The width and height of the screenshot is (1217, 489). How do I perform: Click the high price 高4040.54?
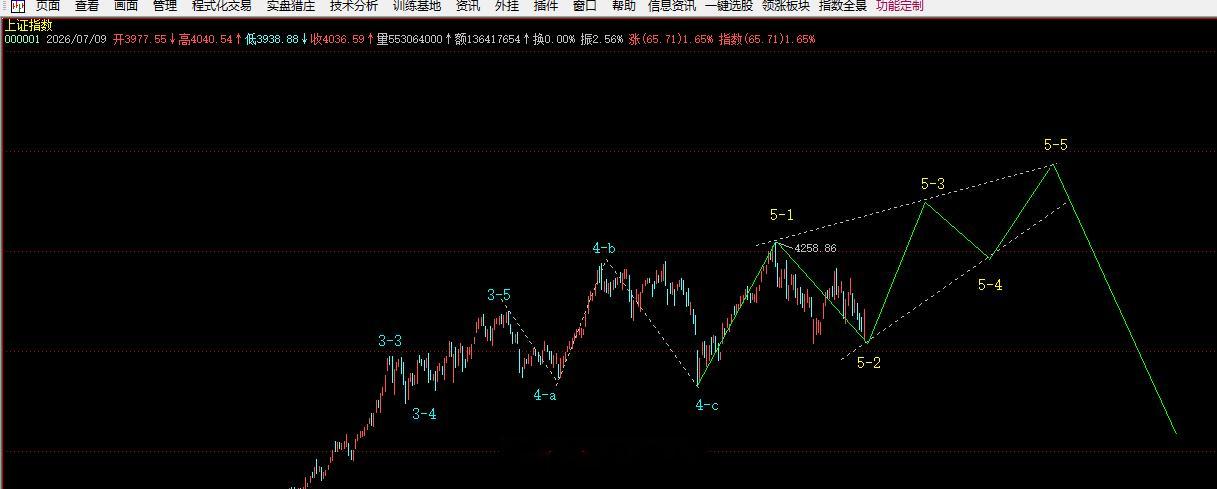click(205, 39)
